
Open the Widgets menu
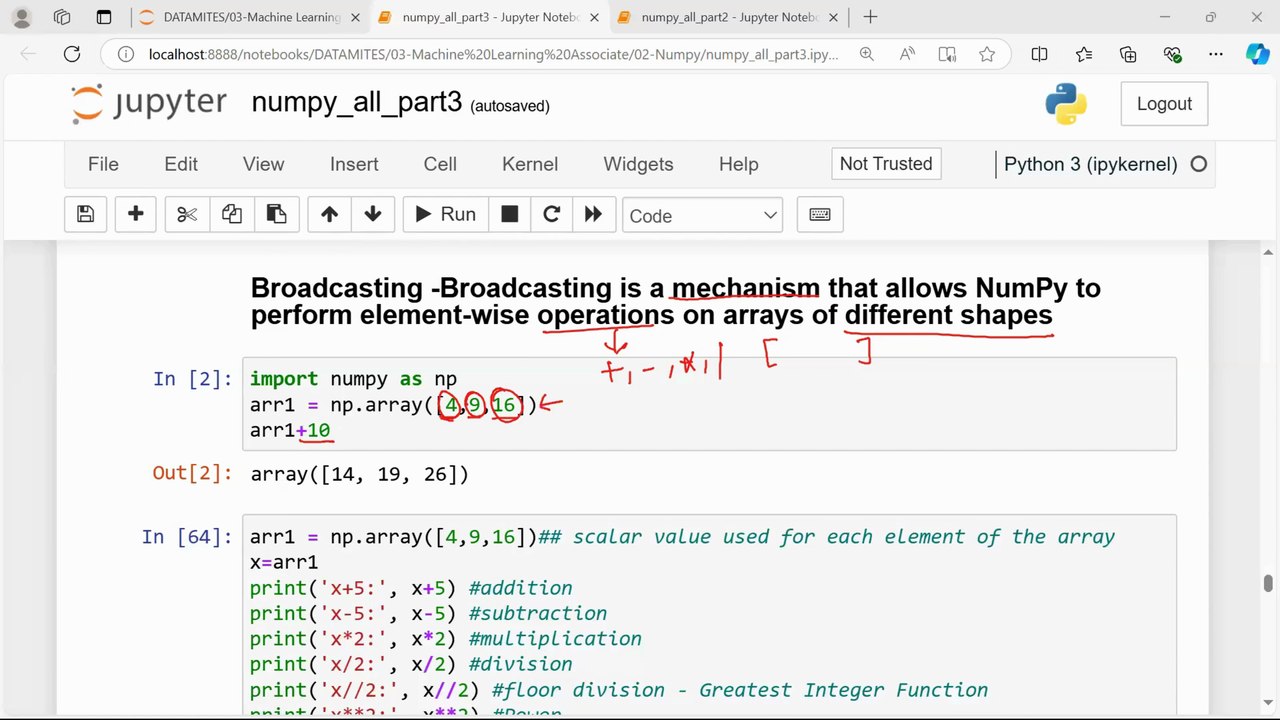[x=638, y=164]
